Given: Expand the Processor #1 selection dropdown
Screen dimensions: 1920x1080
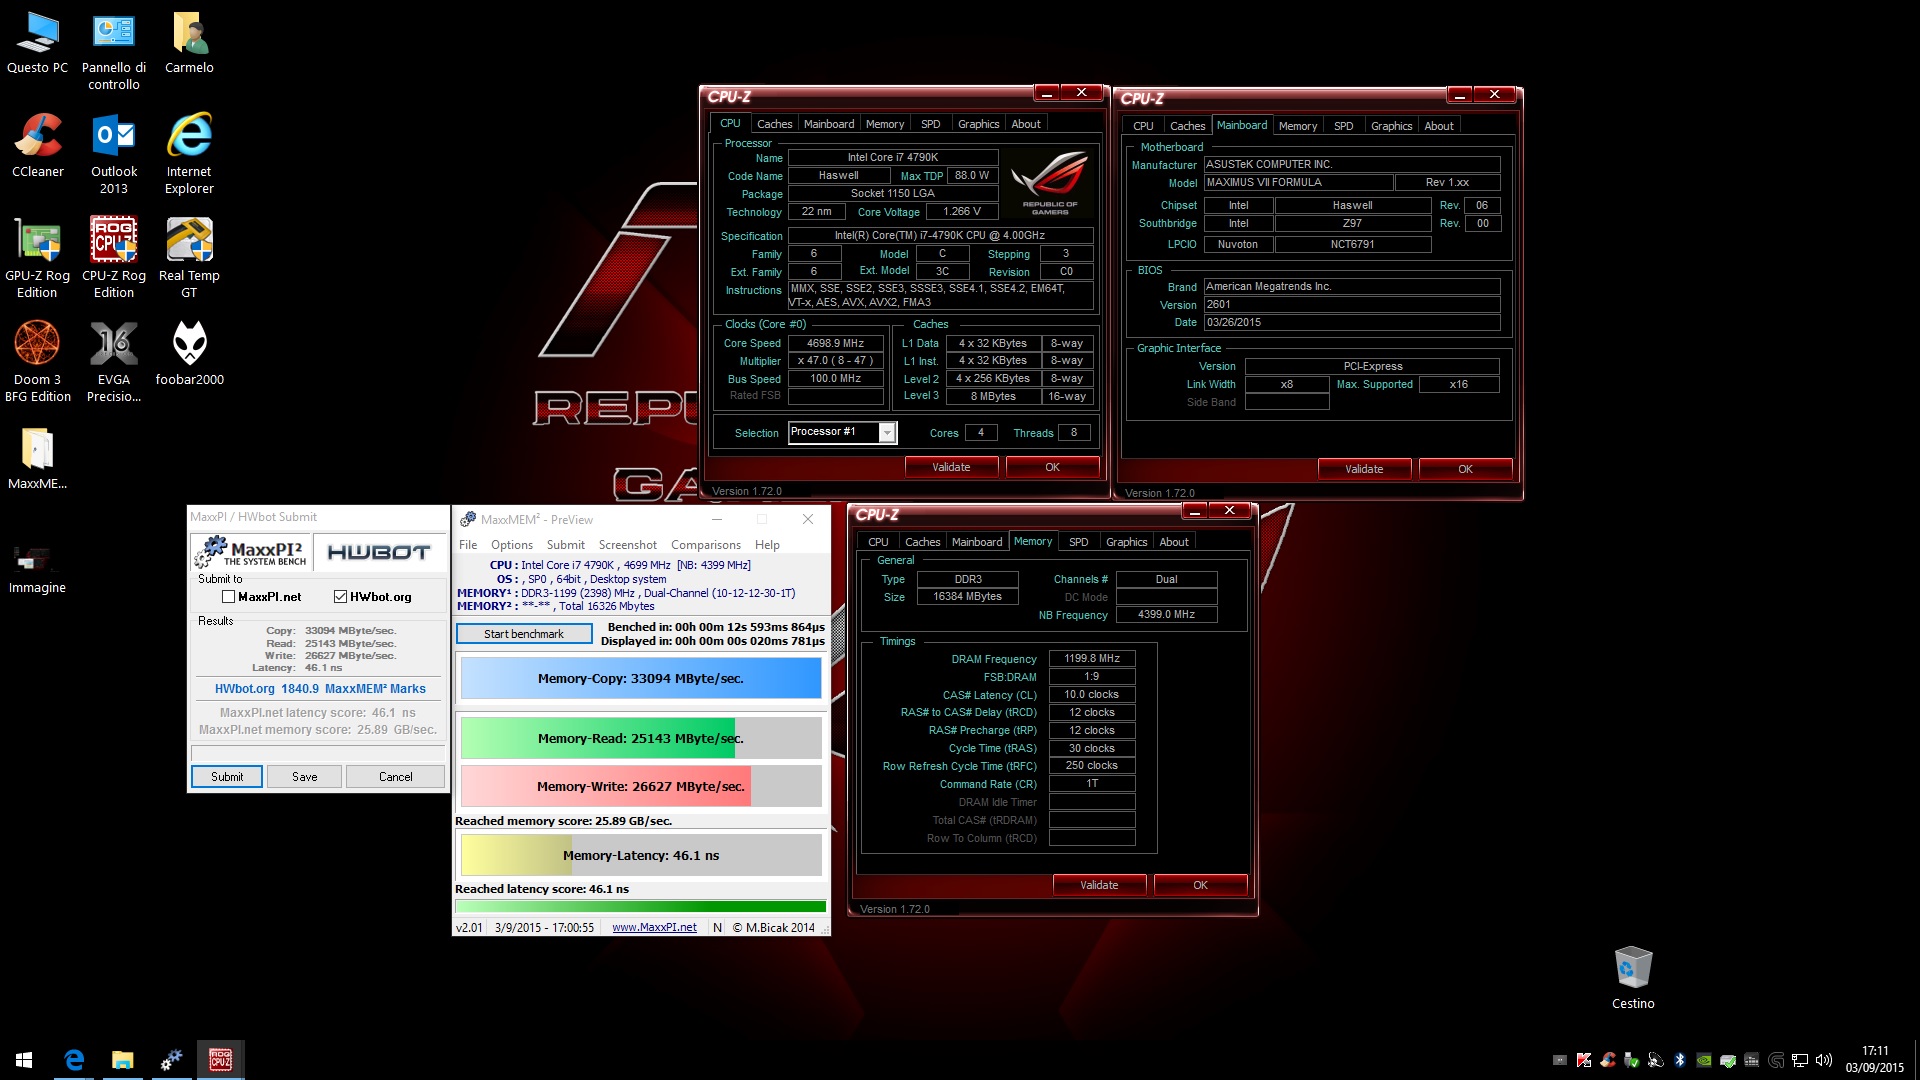Looking at the screenshot, I should coord(887,432).
